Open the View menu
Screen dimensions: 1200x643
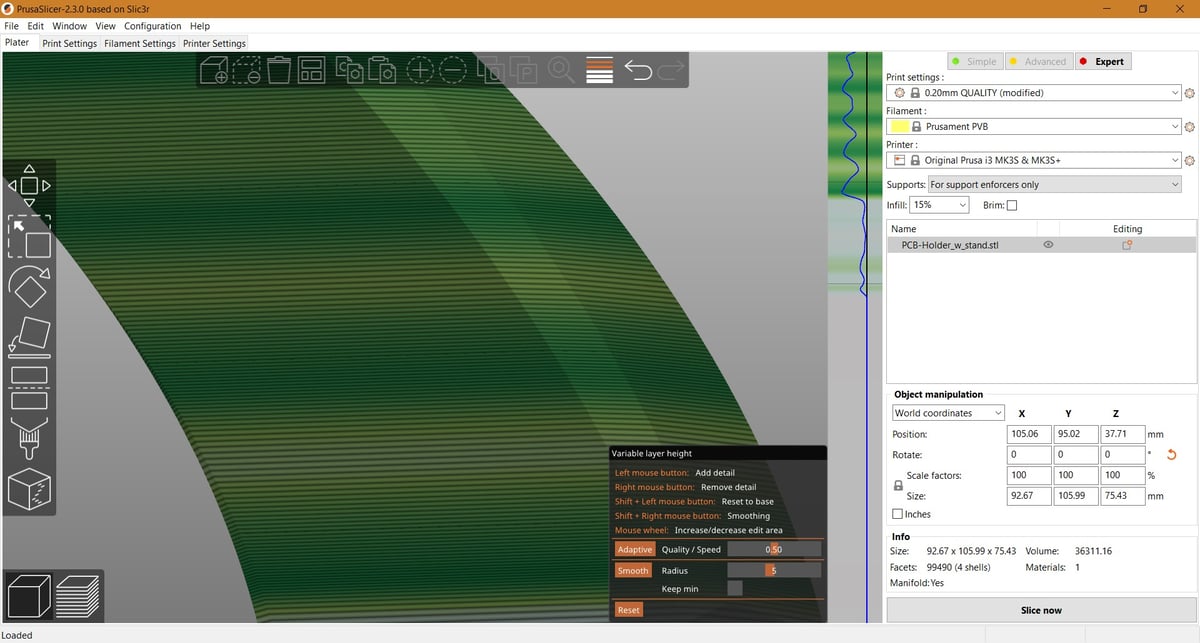pos(105,26)
